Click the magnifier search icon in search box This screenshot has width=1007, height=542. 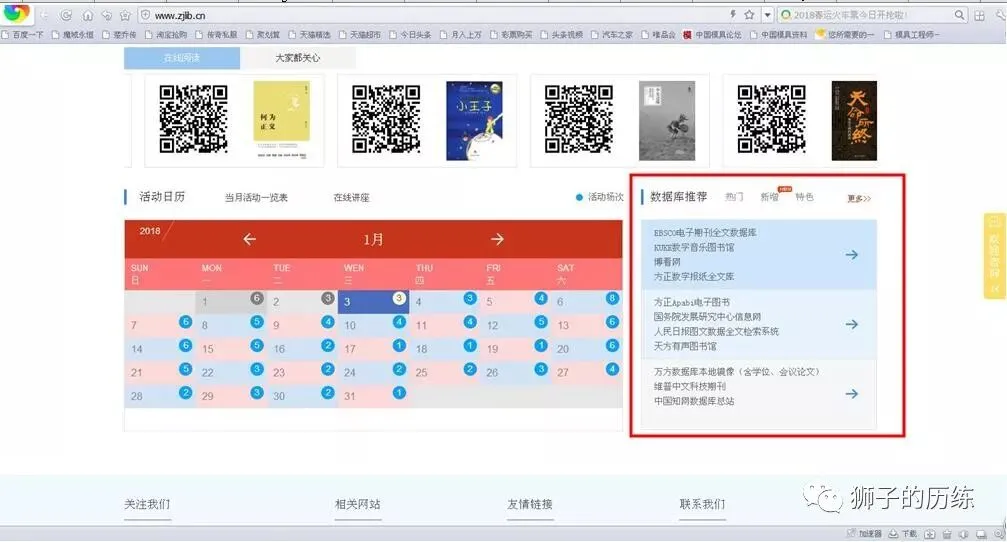(959, 15)
